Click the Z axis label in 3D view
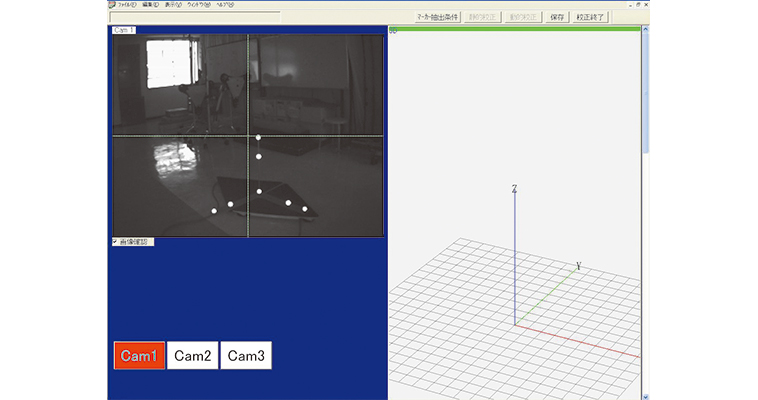The image size is (758, 400). click(514, 188)
